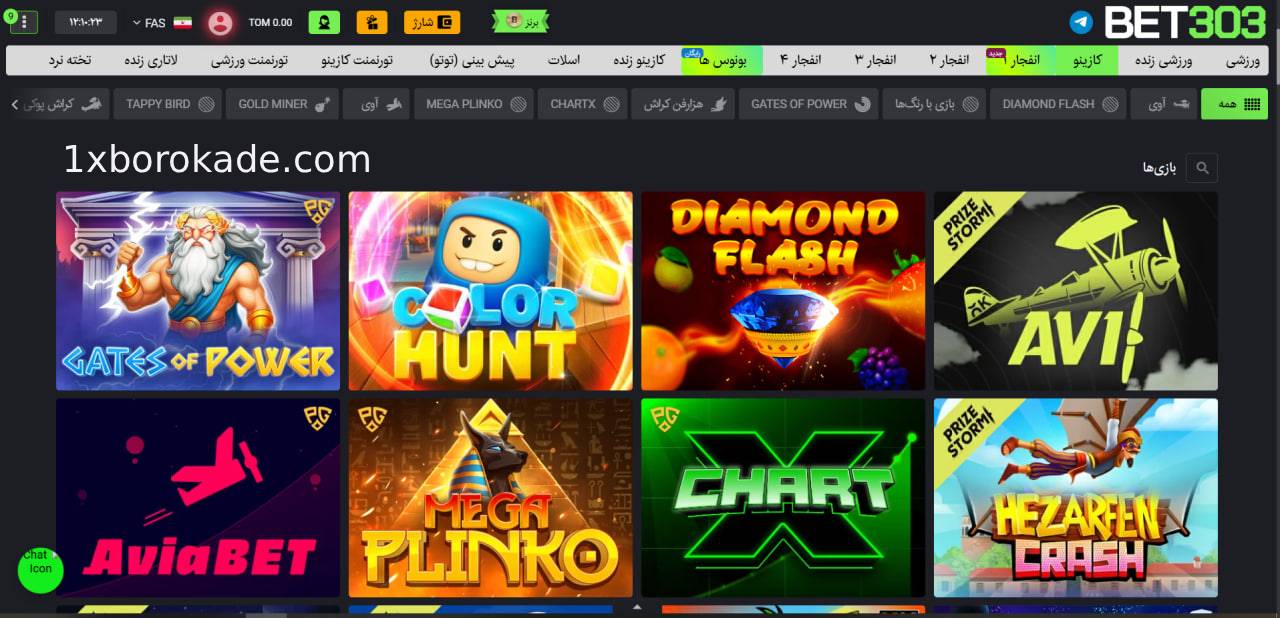This screenshot has height=618, width=1280.
Task: Open the Telegram channel icon
Action: pyautogui.click(x=1081, y=22)
